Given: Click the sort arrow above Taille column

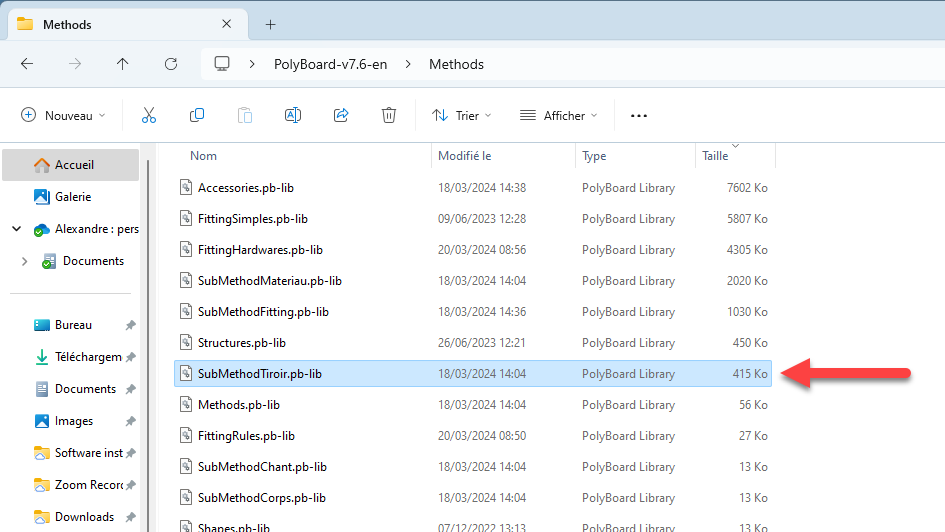Looking at the screenshot, I should click(735, 146).
